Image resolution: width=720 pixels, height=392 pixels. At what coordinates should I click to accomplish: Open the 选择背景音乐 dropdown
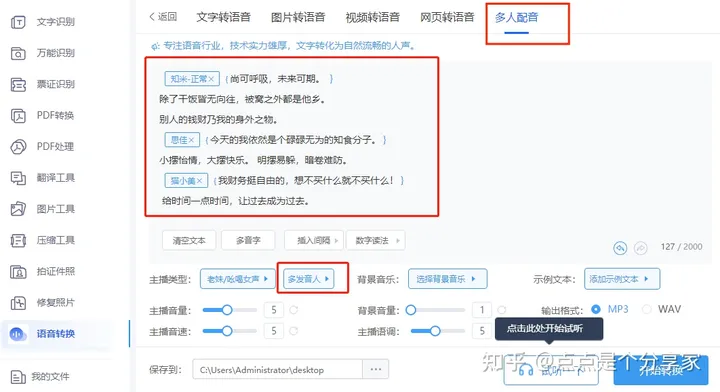click(x=447, y=279)
